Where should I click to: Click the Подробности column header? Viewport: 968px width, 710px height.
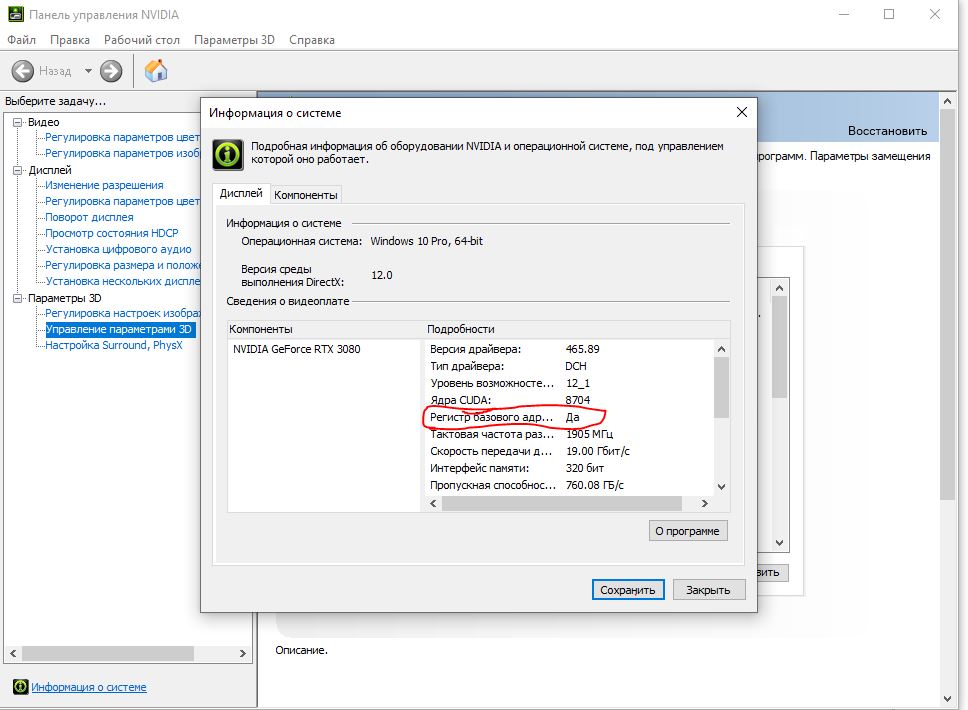tap(577, 329)
